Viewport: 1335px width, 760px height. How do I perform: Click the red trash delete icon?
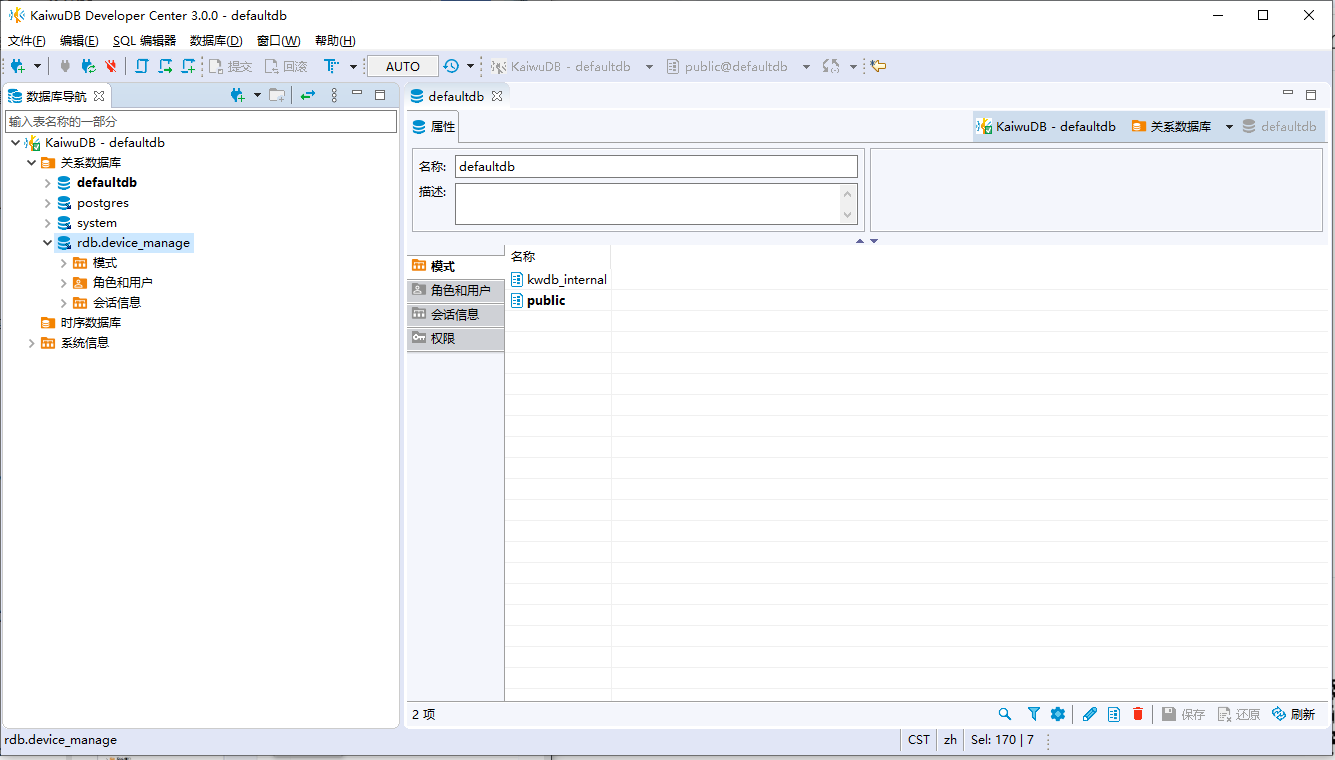(1138, 714)
